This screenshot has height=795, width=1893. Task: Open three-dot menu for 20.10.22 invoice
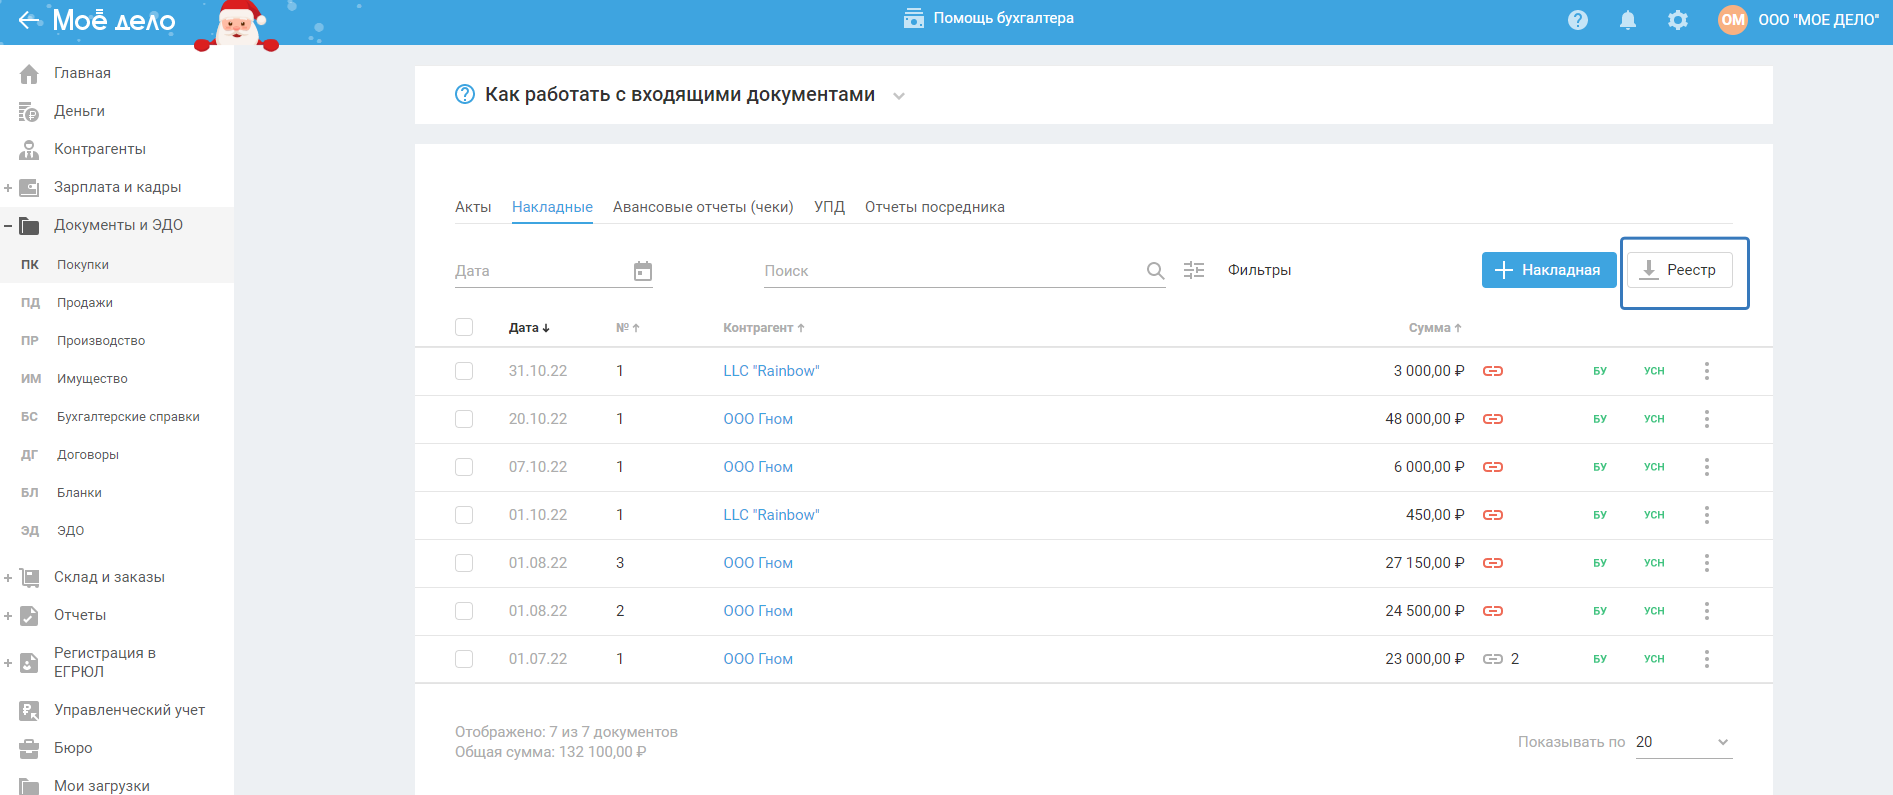click(1707, 419)
